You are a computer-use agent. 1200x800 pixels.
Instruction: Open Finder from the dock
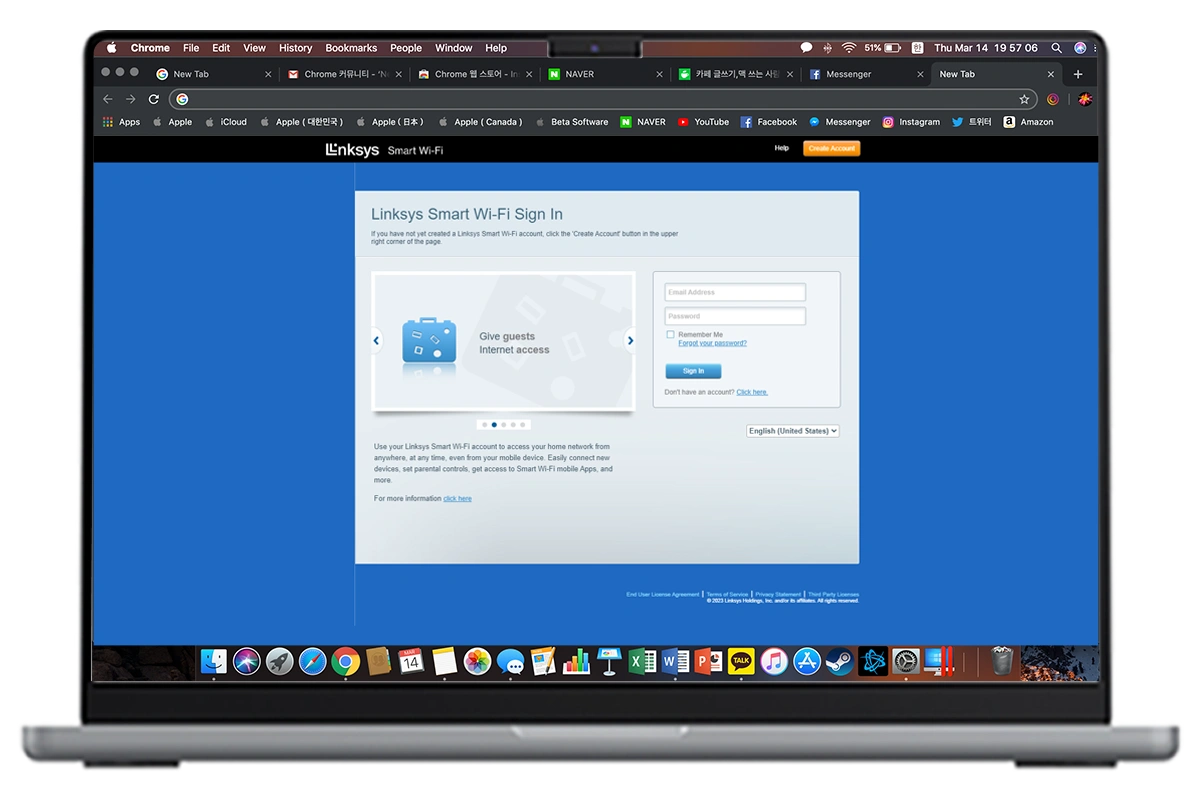(213, 661)
